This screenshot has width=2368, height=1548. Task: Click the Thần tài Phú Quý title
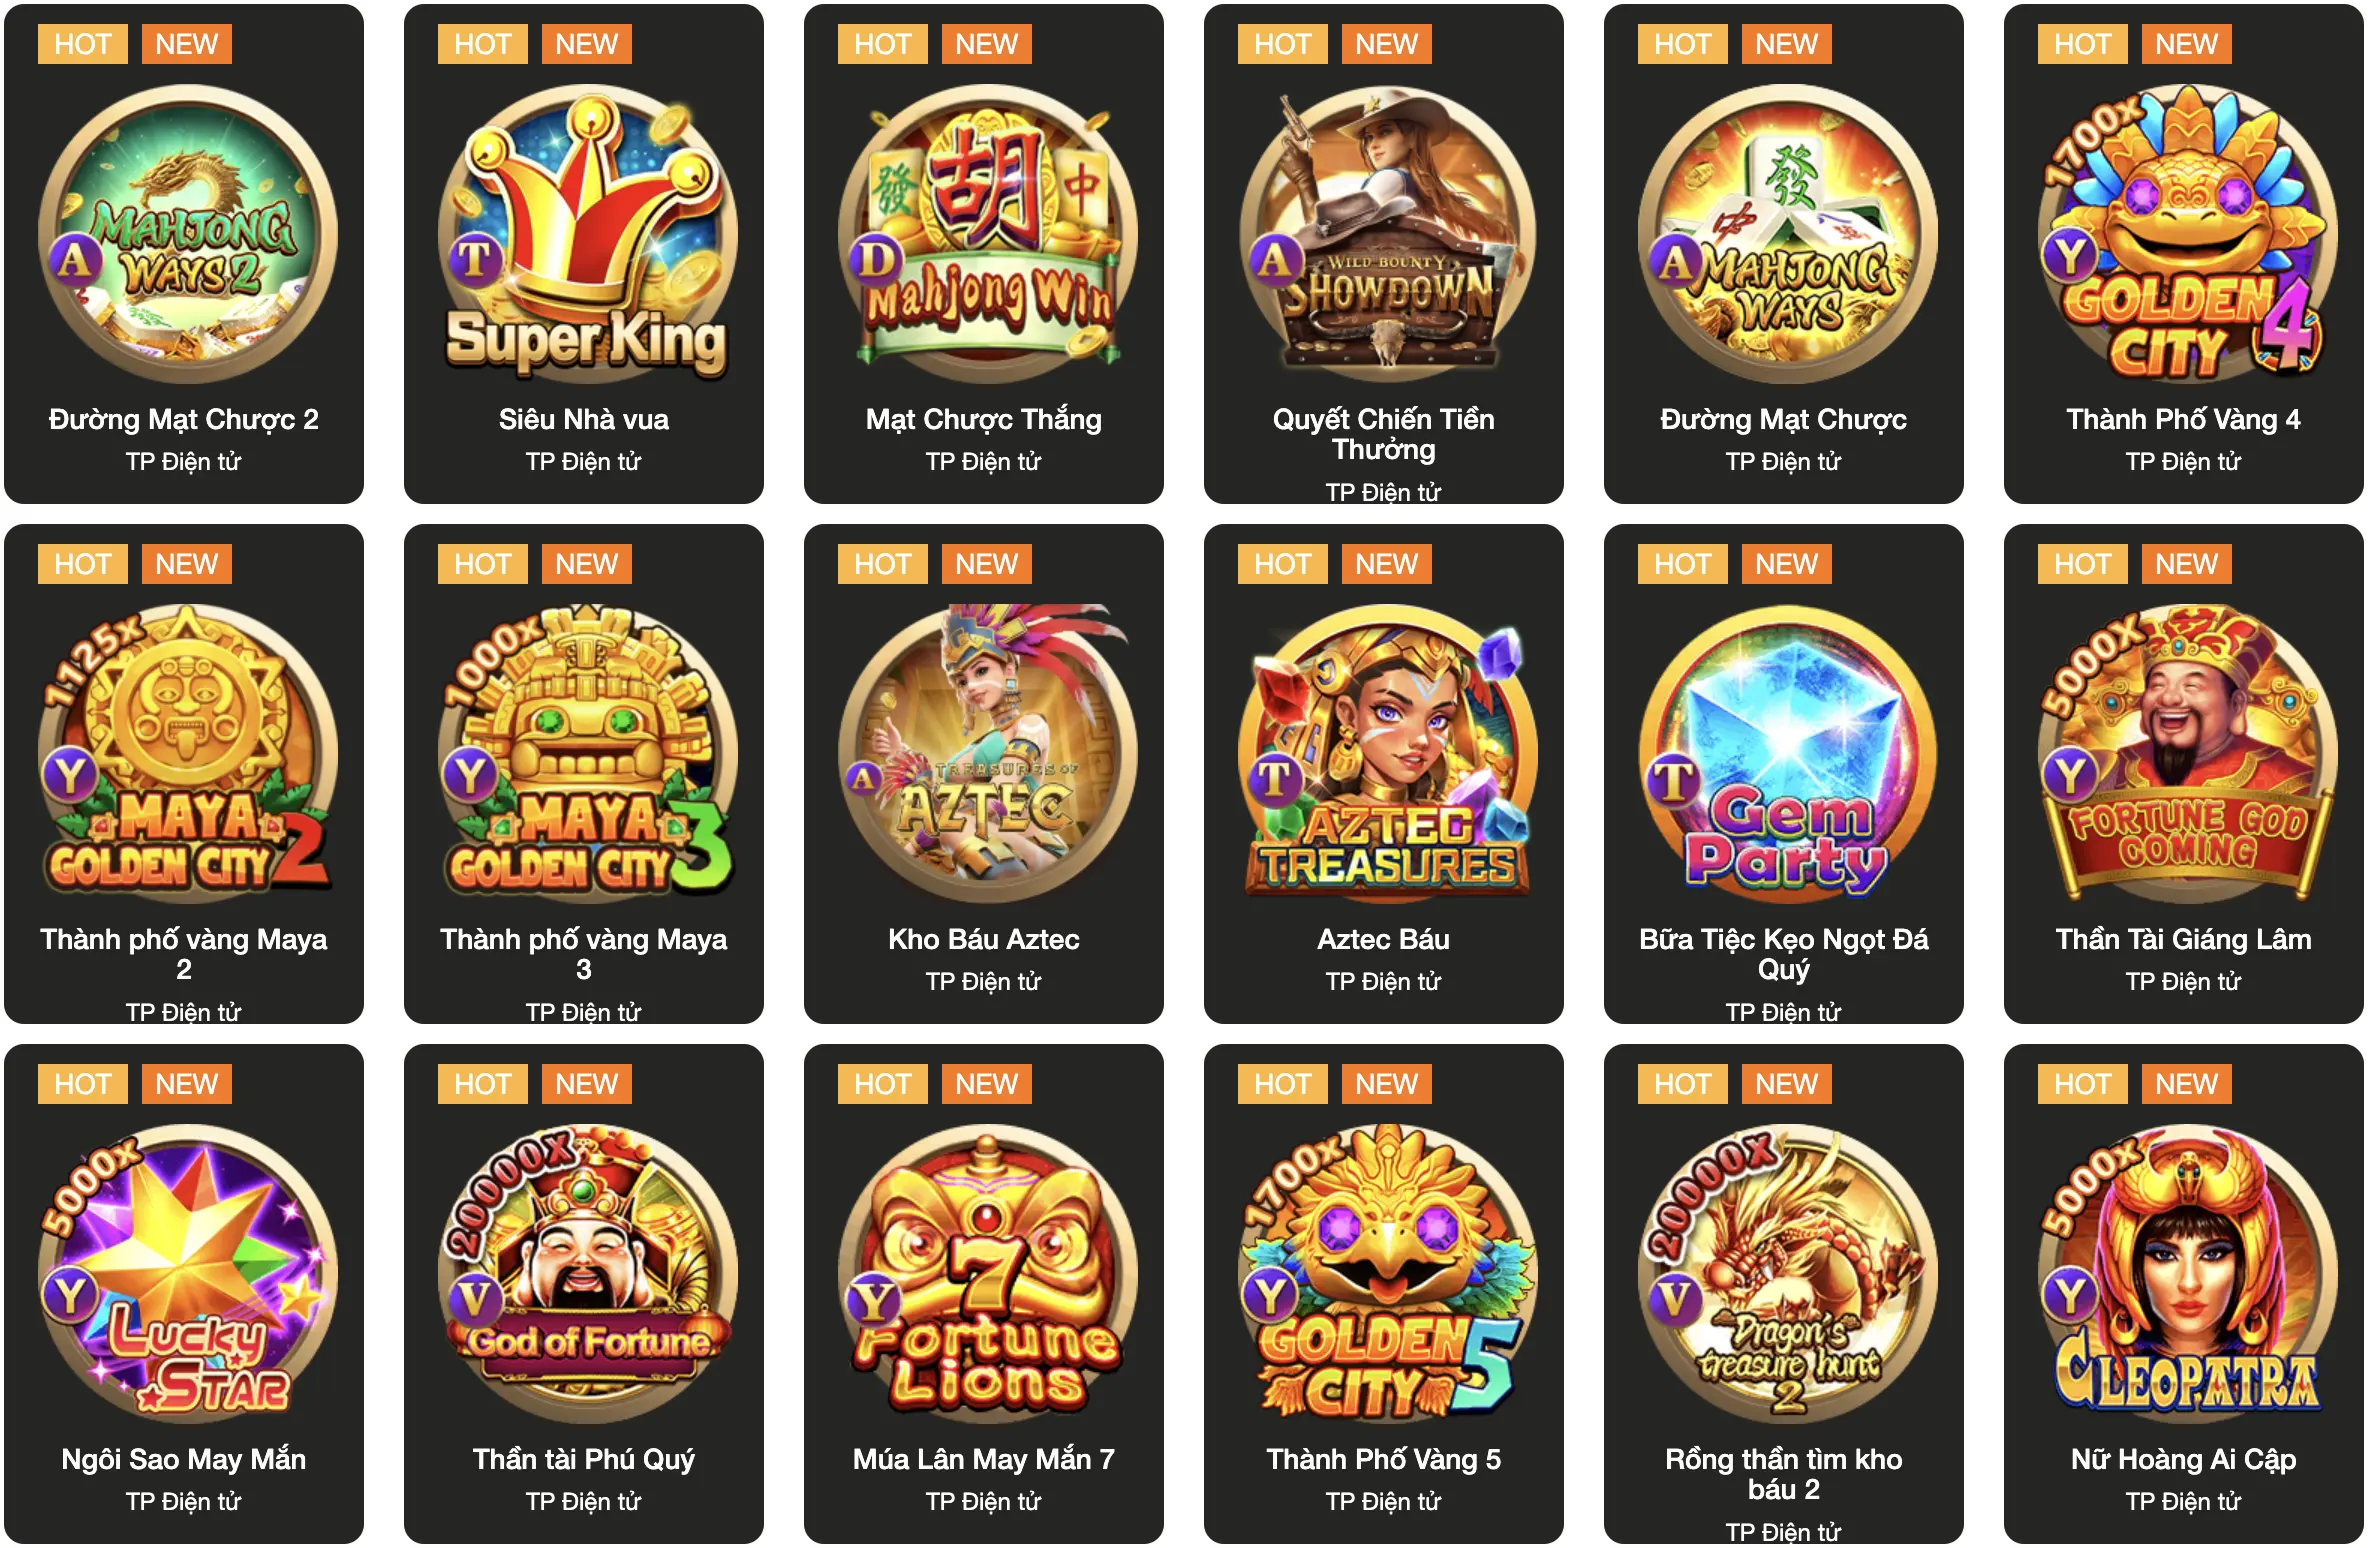(x=584, y=1460)
